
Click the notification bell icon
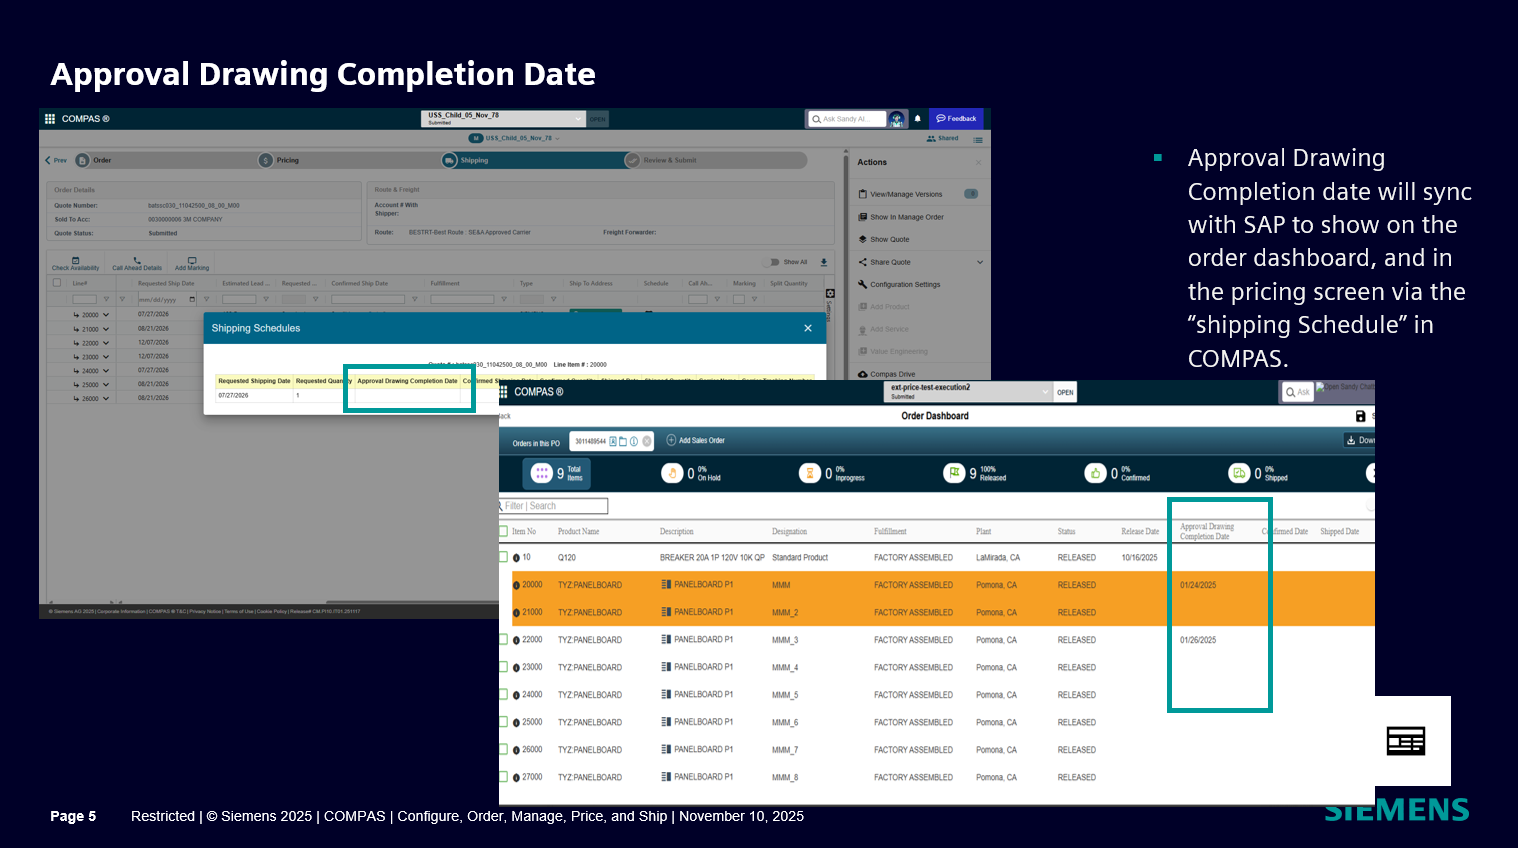(917, 119)
